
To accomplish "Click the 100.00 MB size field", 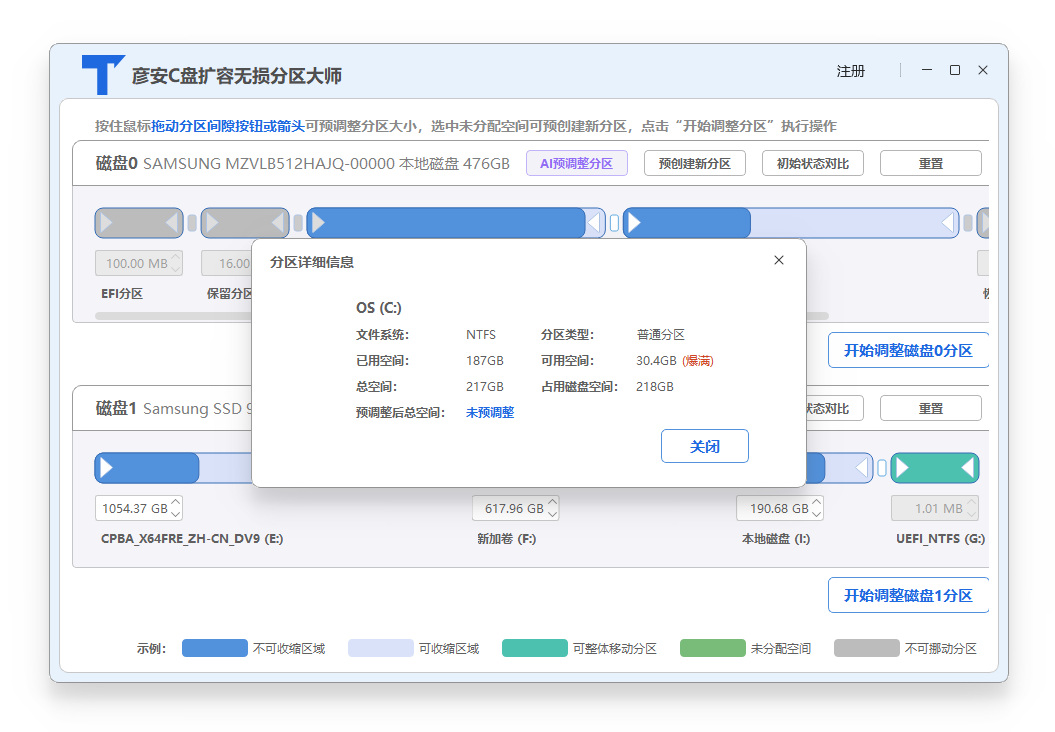I will 139,263.
